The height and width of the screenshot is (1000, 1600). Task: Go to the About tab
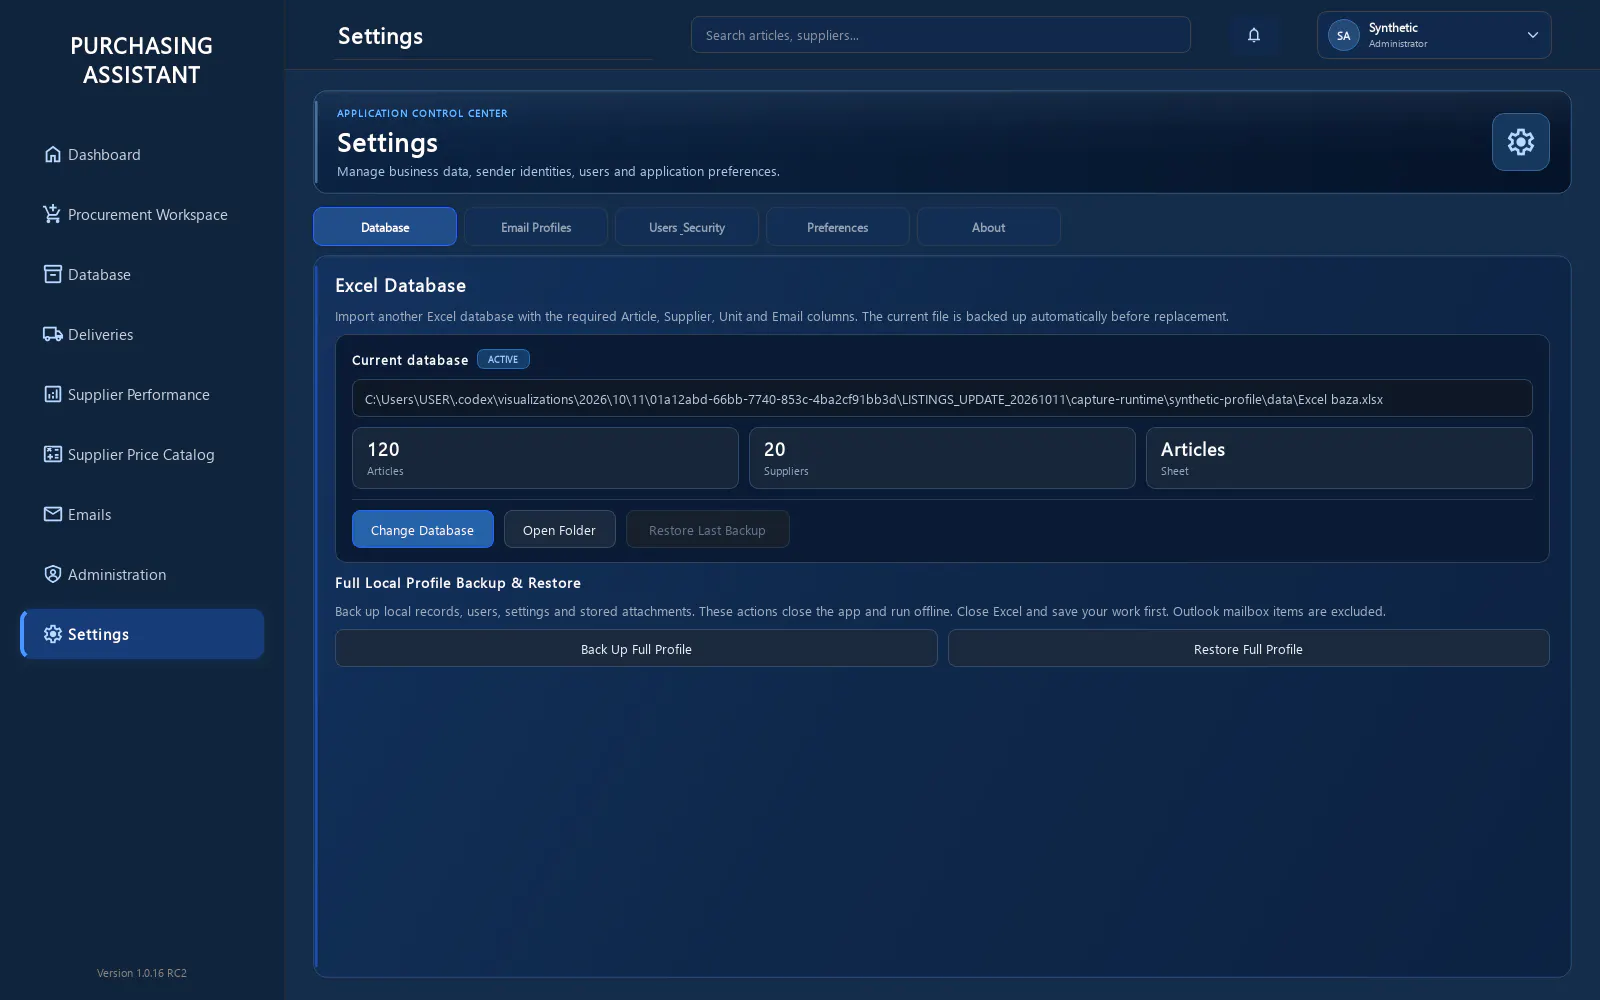pos(989,227)
